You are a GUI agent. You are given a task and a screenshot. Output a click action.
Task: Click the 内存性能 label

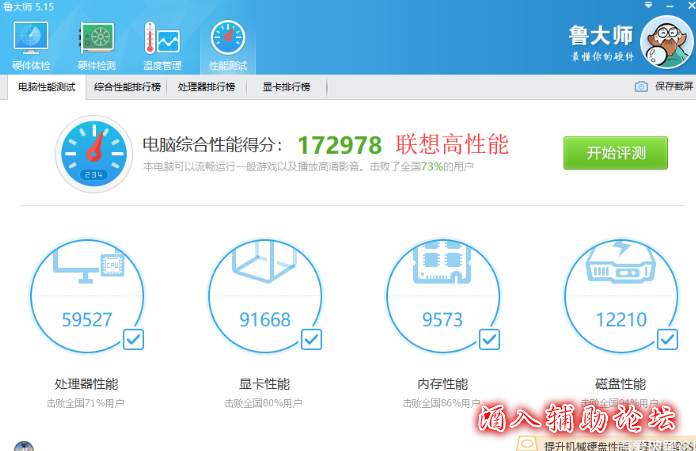pos(443,384)
